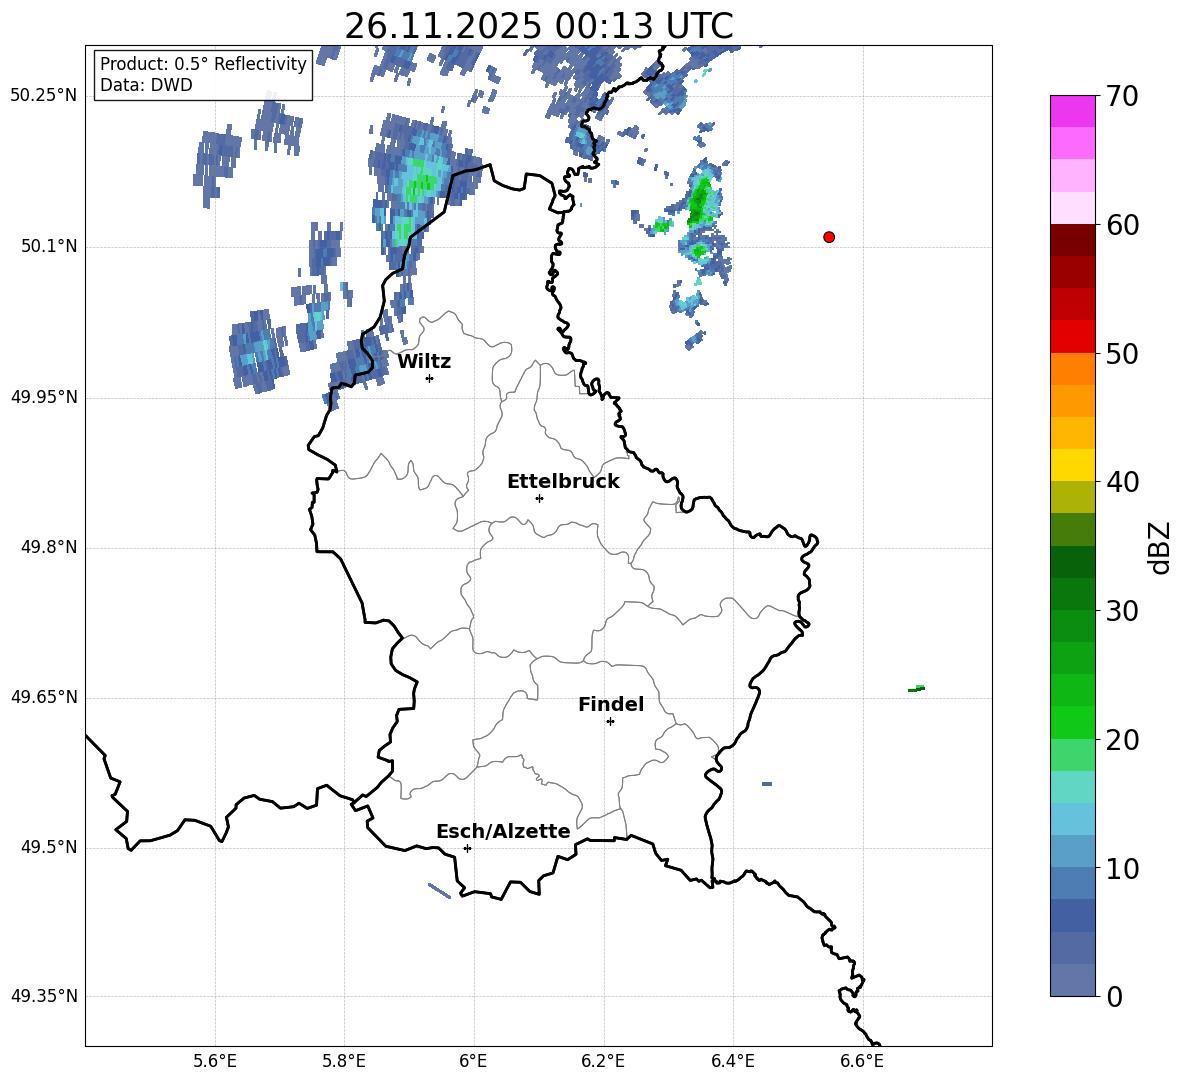Click the 50.1°N latitude label
The height and width of the screenshot is (1081, 1184).
pyautogui.click(x=49, y=247)
